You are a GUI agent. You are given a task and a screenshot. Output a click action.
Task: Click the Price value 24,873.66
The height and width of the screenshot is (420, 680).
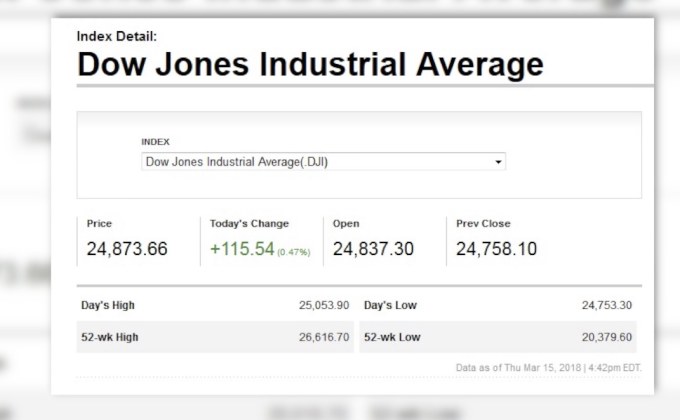(127, 249)
